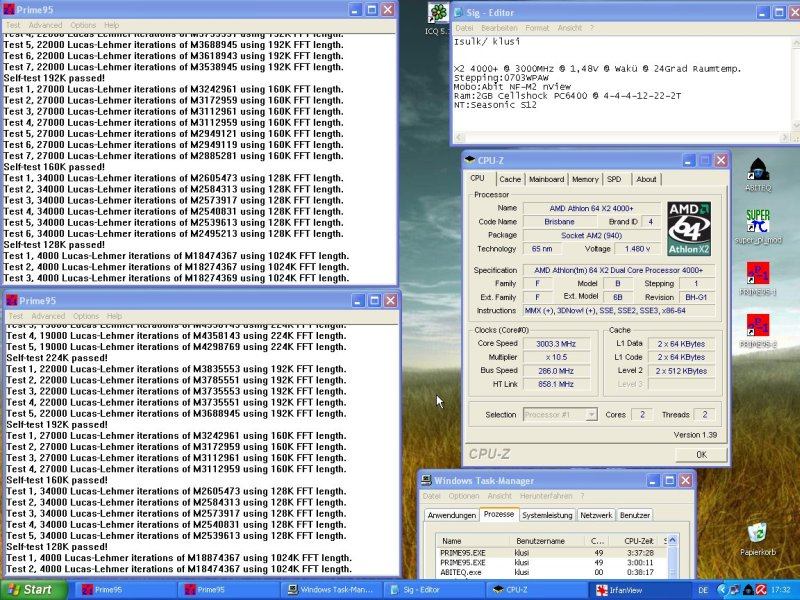Click horizontal scrollbar left arrow in Sig - Editor
The image size is (800, 600).
click(459, 138)
